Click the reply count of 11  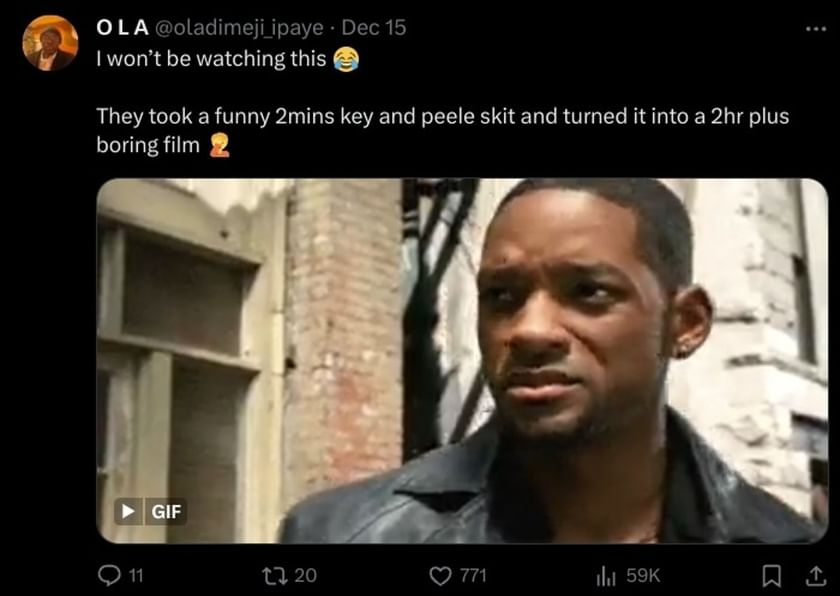(137, 575)
